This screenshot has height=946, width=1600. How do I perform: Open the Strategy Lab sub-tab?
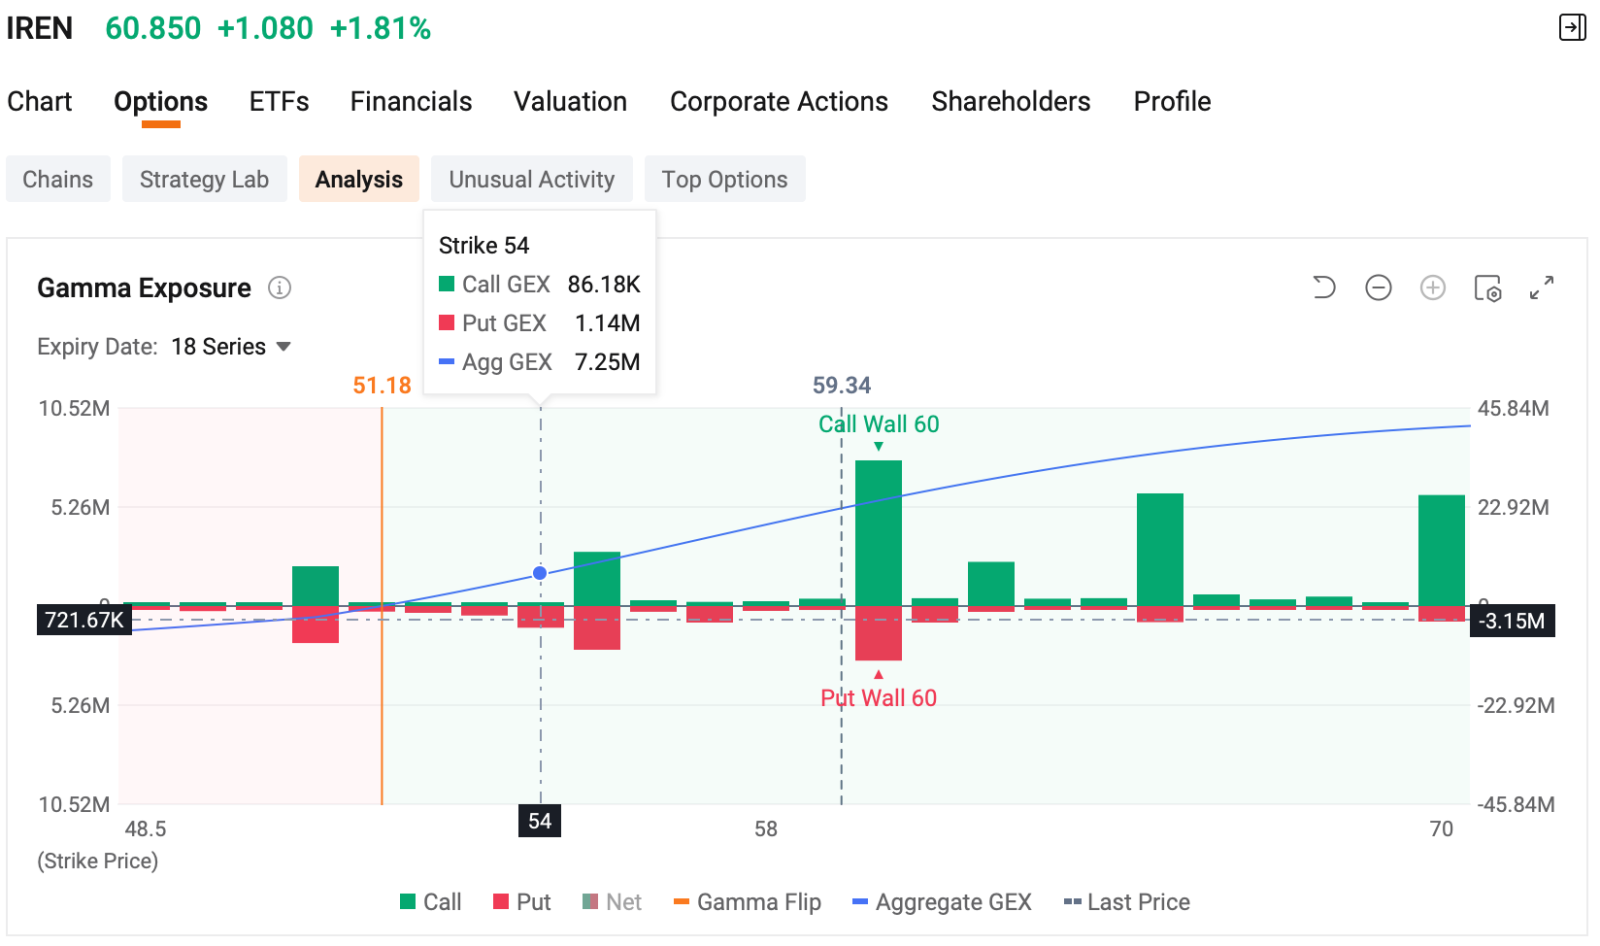tap(204, 179)
